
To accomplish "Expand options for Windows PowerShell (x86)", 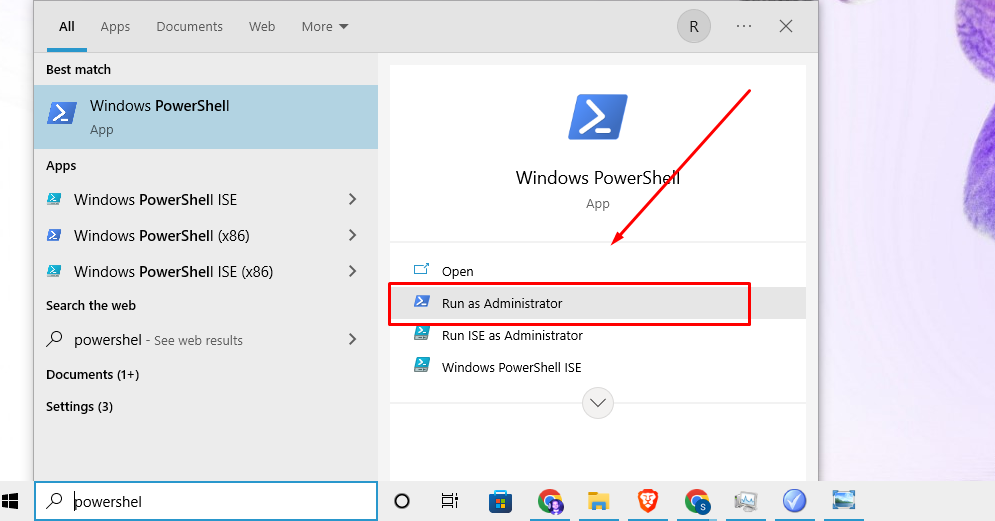I will click(353, 235).
